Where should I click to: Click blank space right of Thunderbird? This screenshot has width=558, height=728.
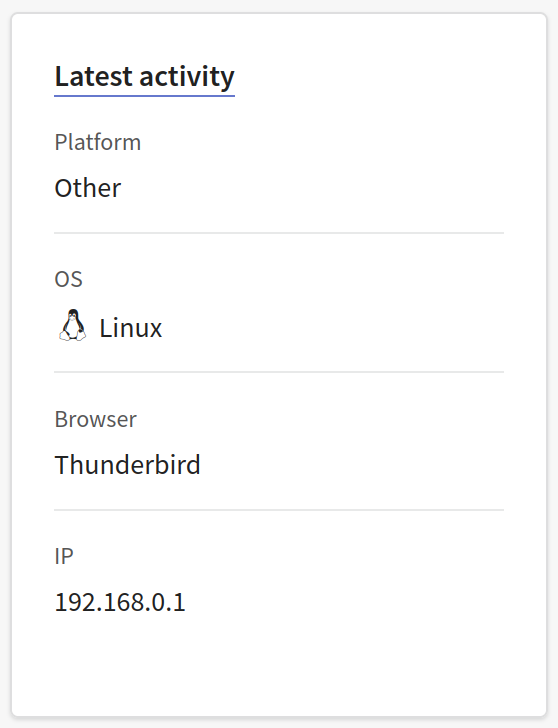(353, 465)
